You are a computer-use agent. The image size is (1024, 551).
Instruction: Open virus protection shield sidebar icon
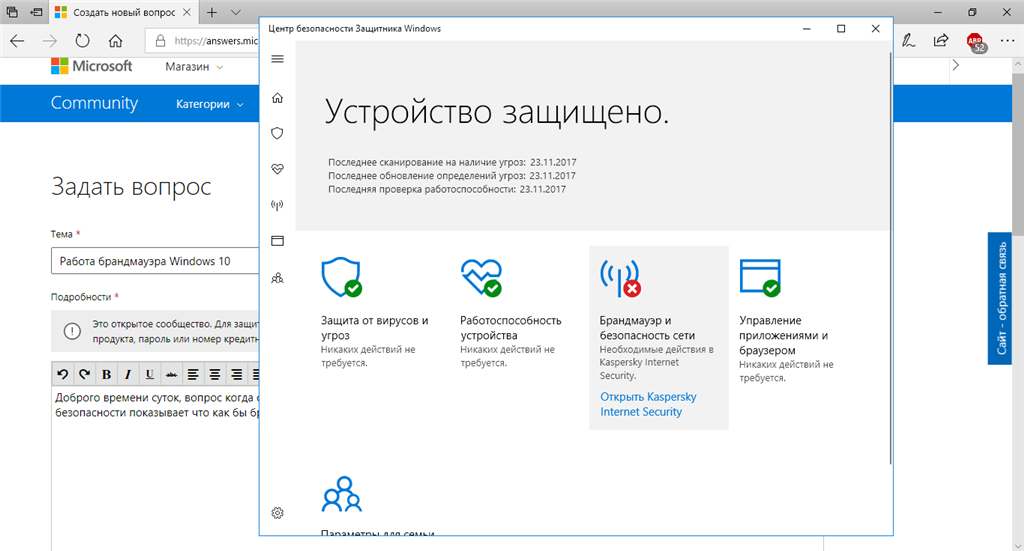tap(278, 133)
